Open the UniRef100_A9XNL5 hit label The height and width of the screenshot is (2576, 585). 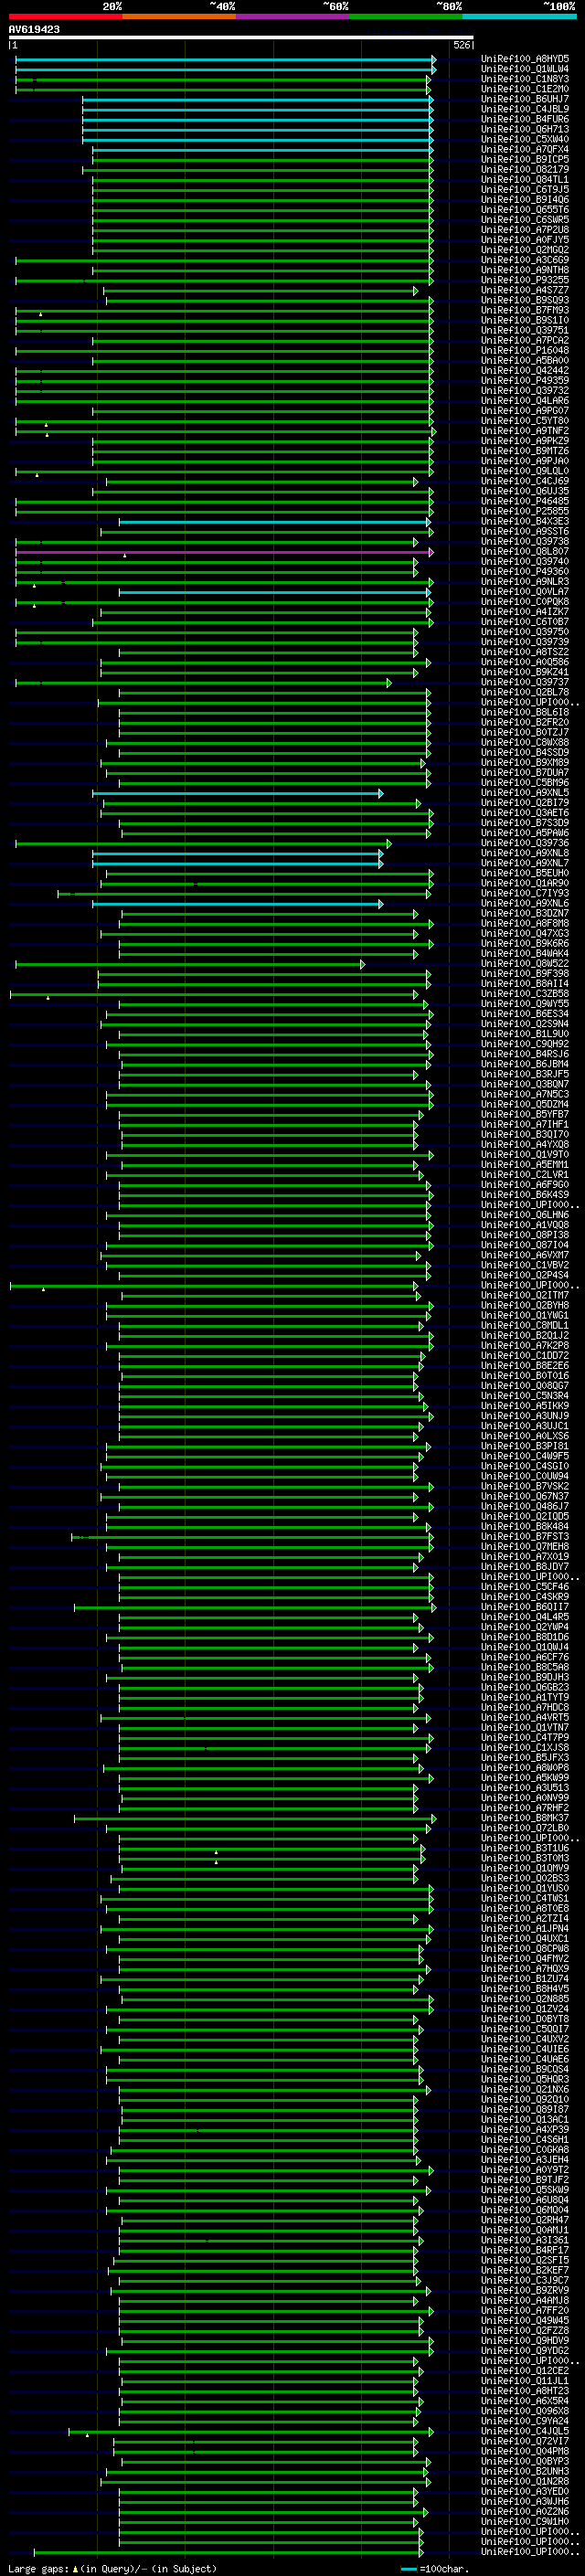tap(525, 793)
